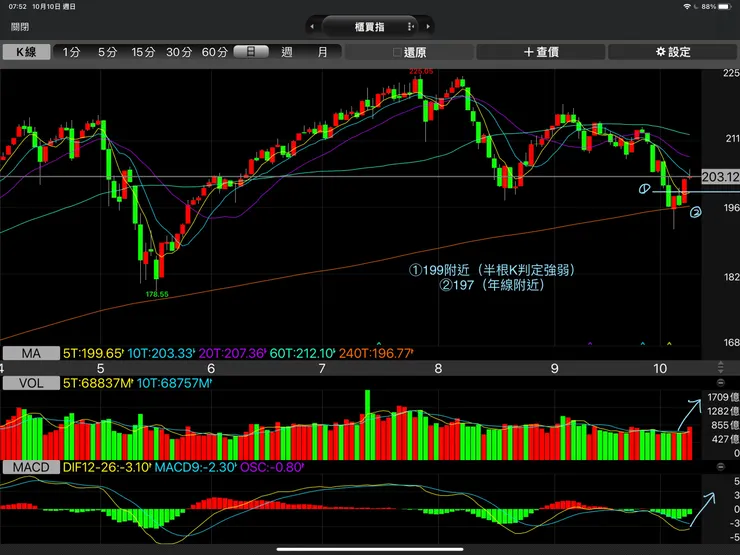Switch to the 30分 timeframe
The height and width of the screenshot is (555, 740).
[179, 52]
